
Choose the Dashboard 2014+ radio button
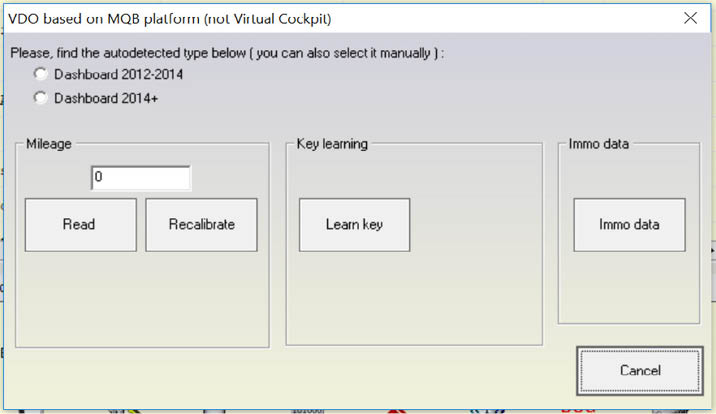pos(41,98)
